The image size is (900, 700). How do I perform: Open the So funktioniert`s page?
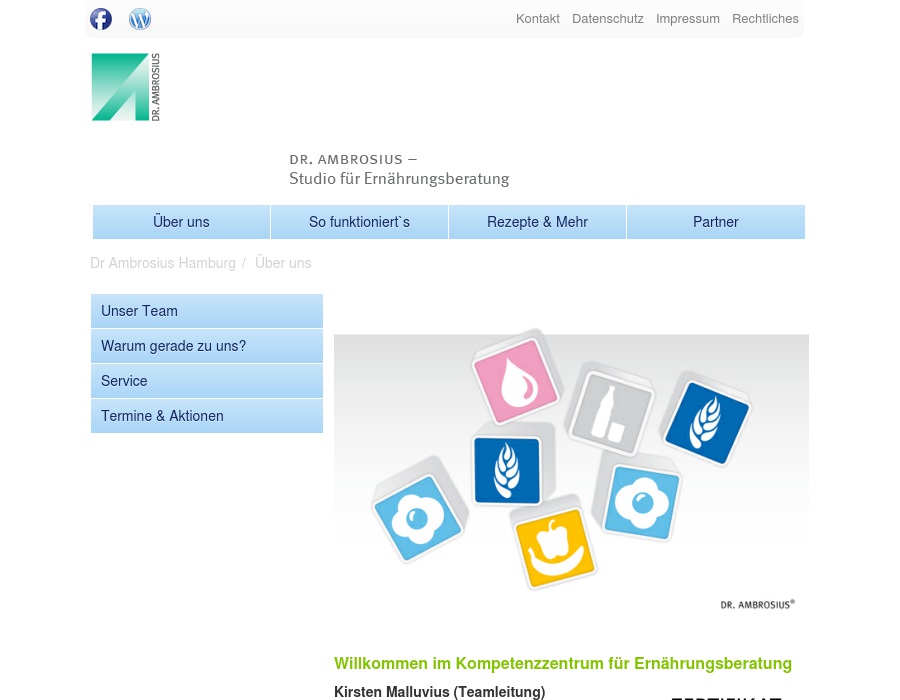[359, 222]
